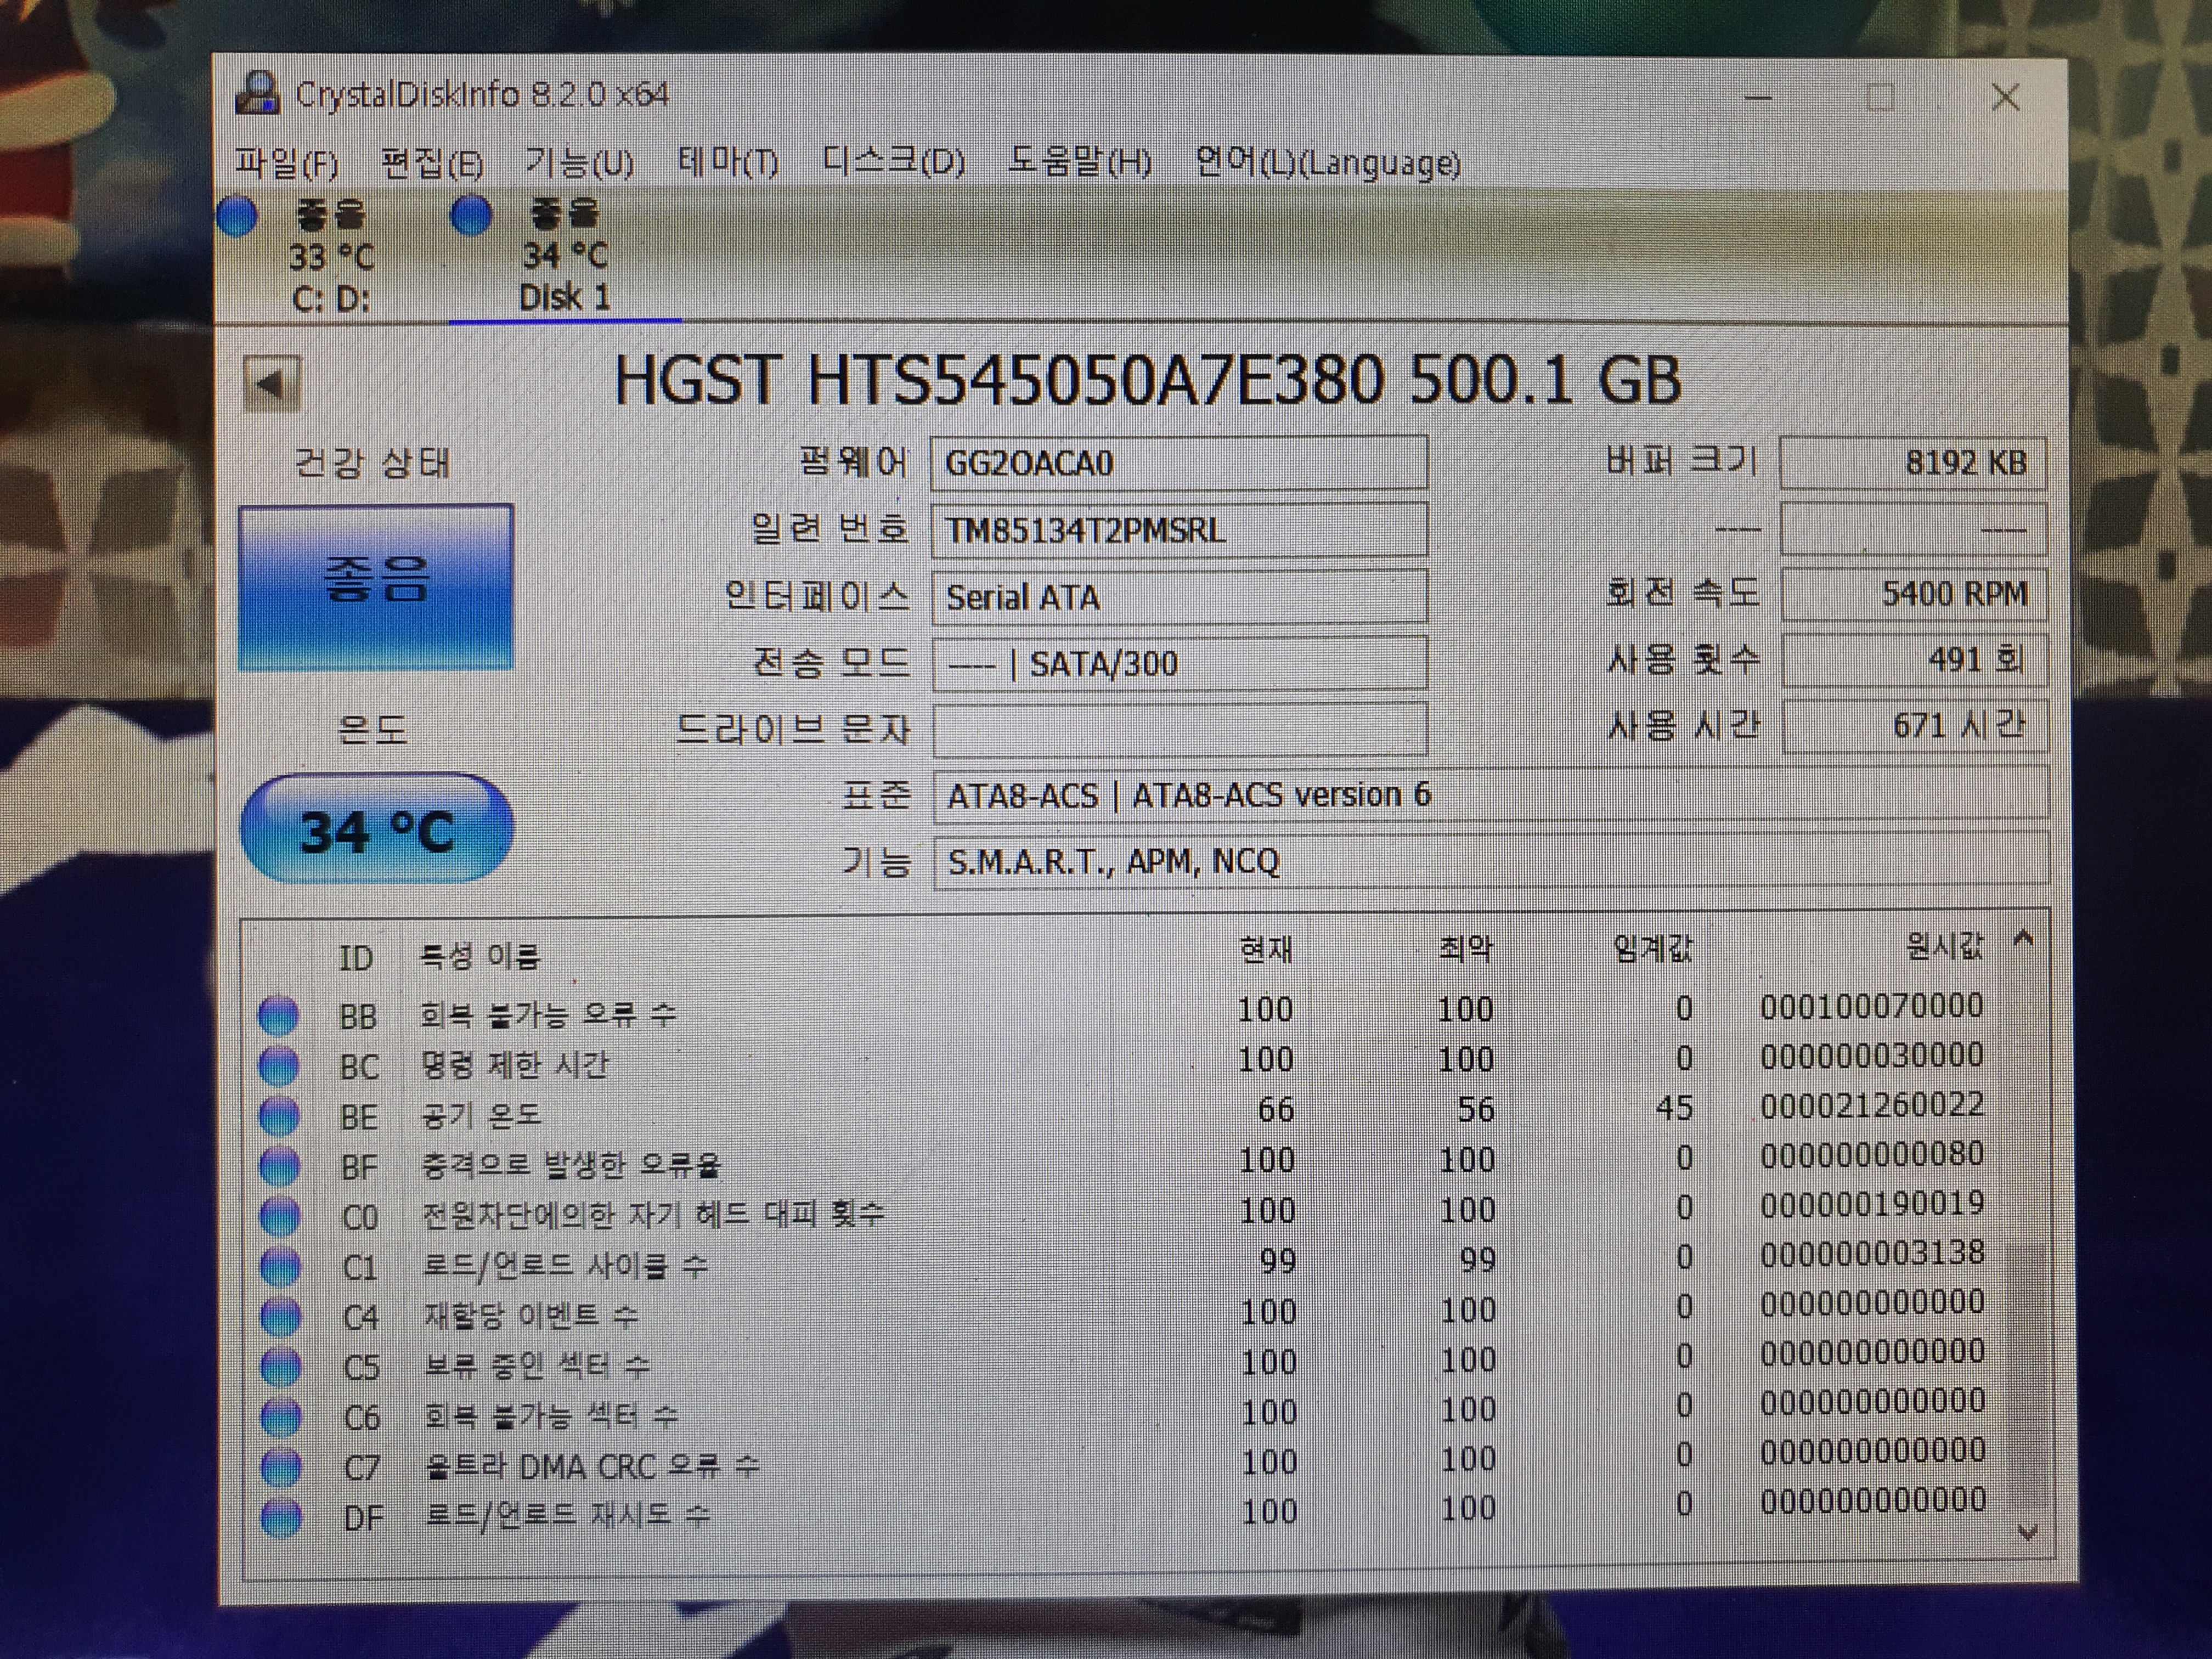The height and width of the screenshot is (1659, 2212).
Task: Open the 기능(U) menu
Action: pyautogui.click(x=579, y=162)
